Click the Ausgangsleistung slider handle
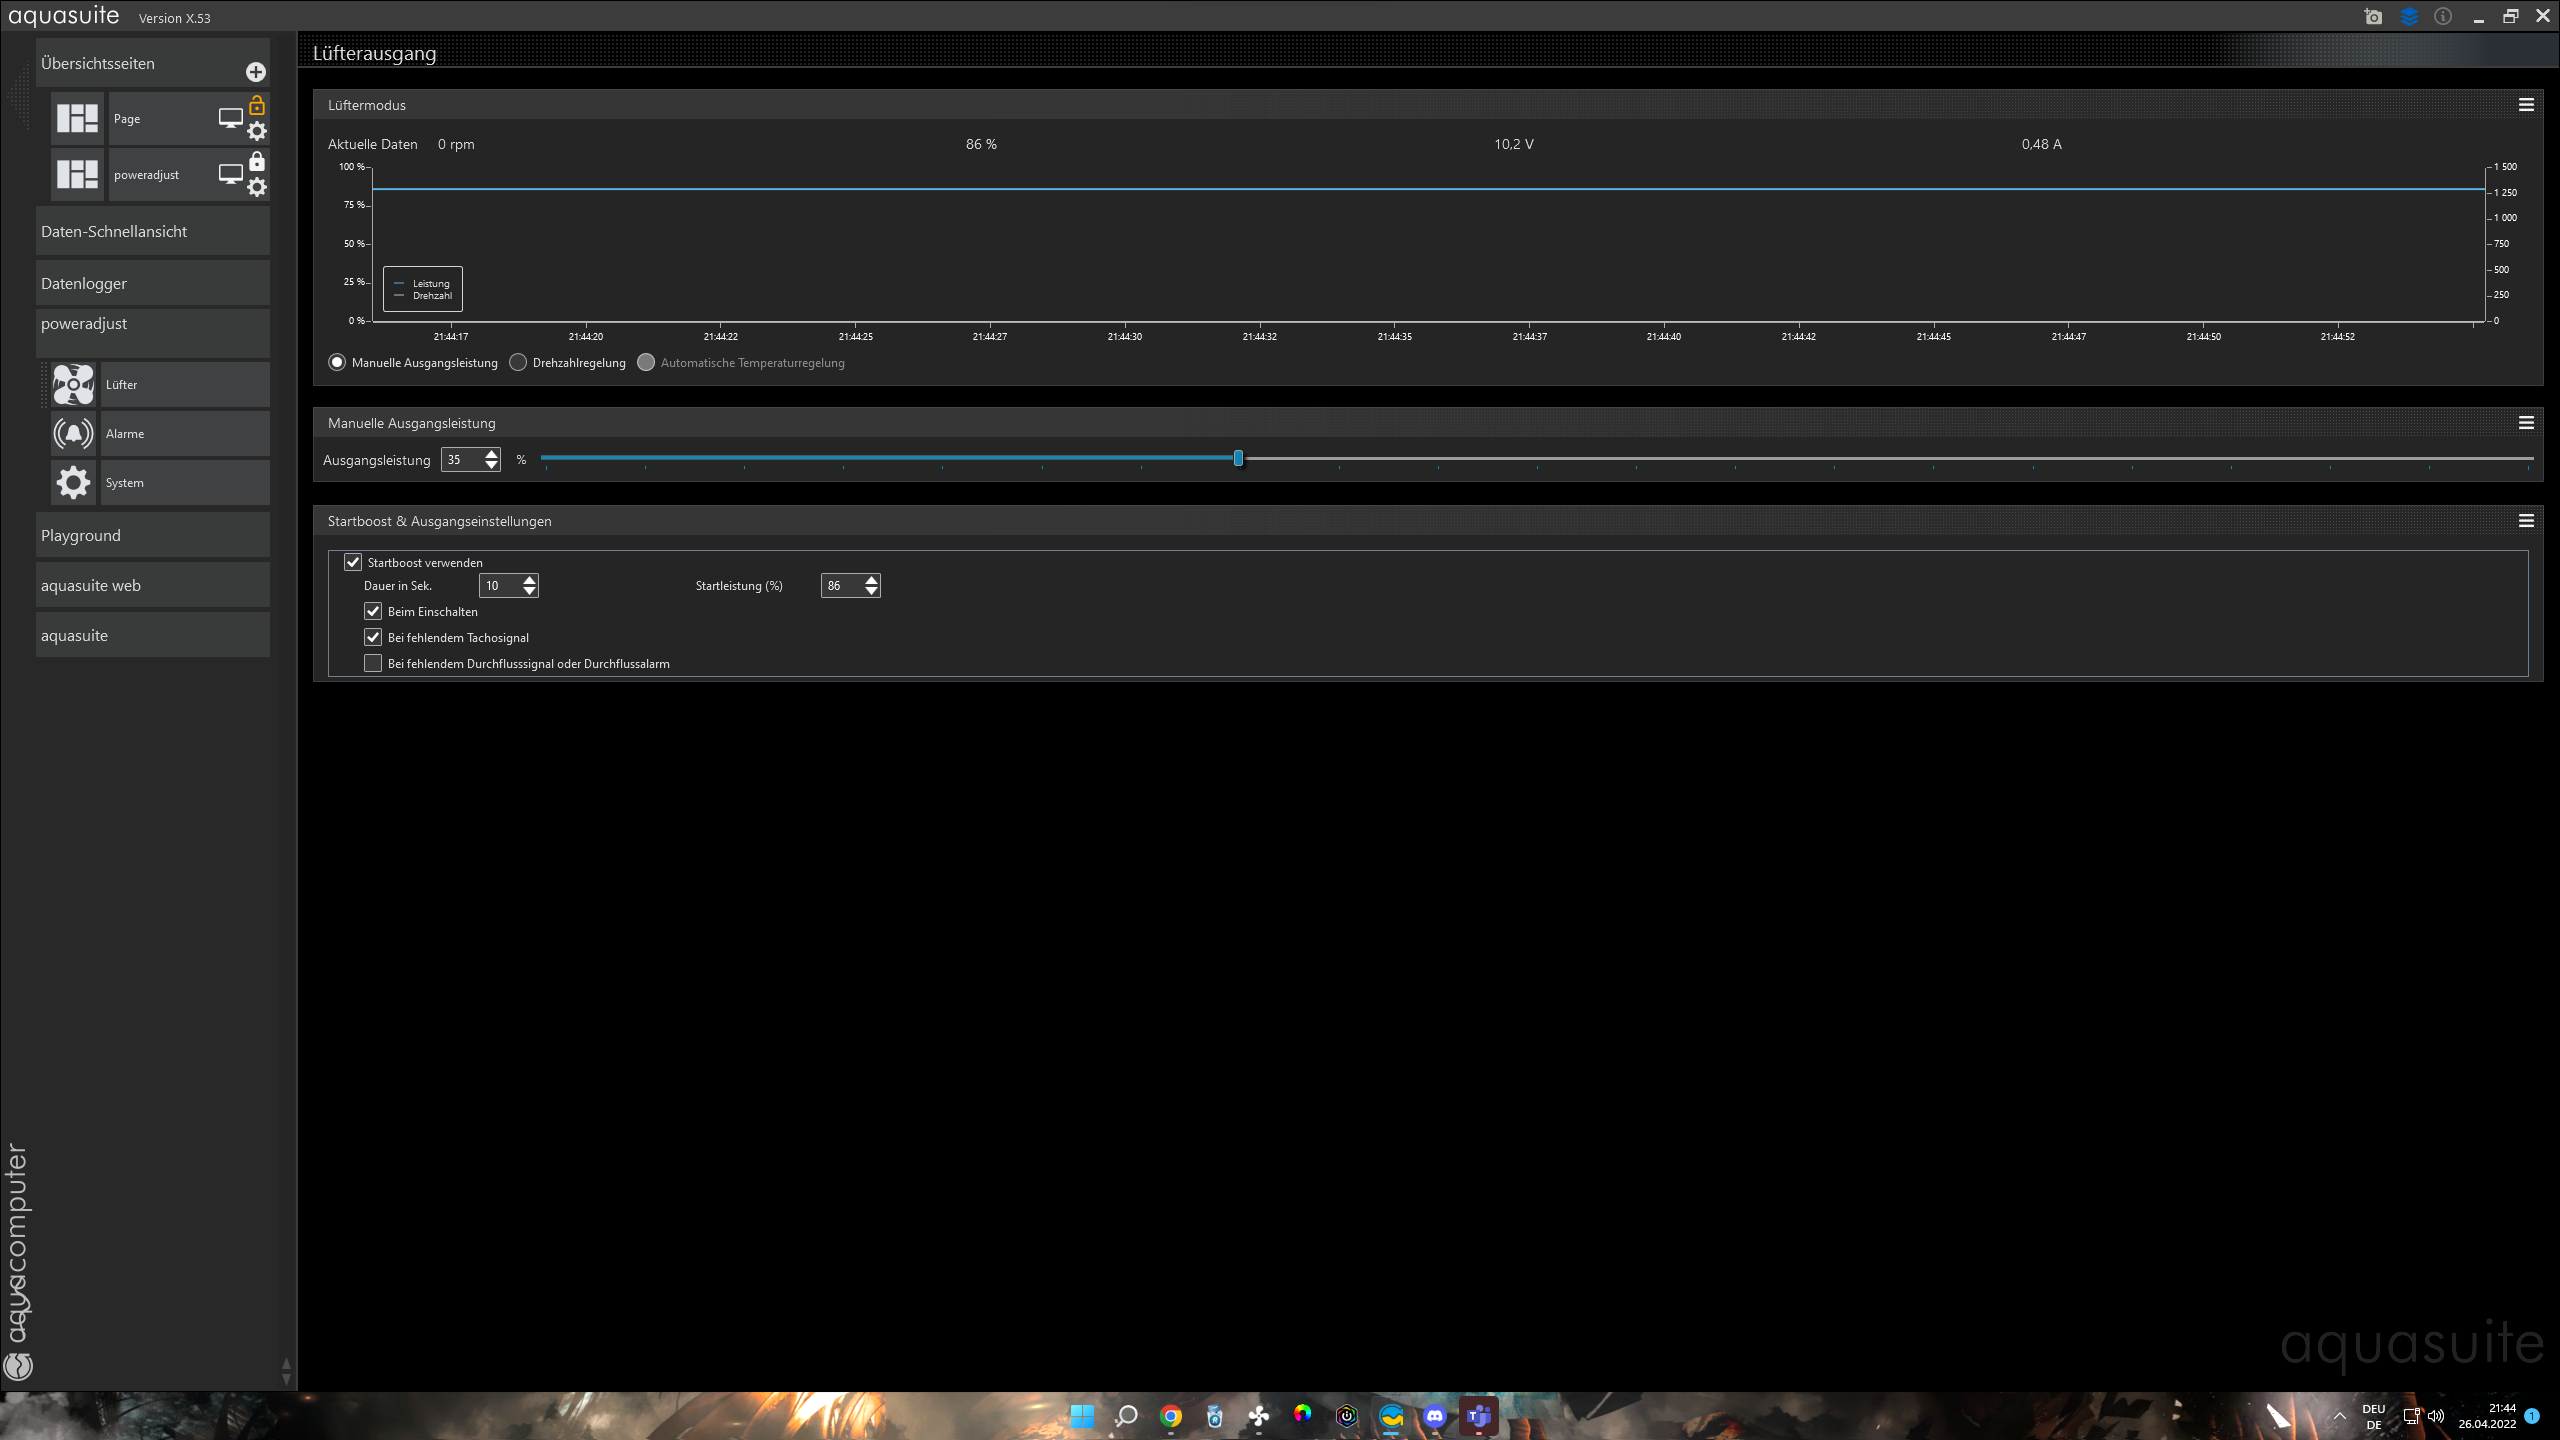The width and height of the screenshot is (2560, 1440). click(x=1238, y=459)
